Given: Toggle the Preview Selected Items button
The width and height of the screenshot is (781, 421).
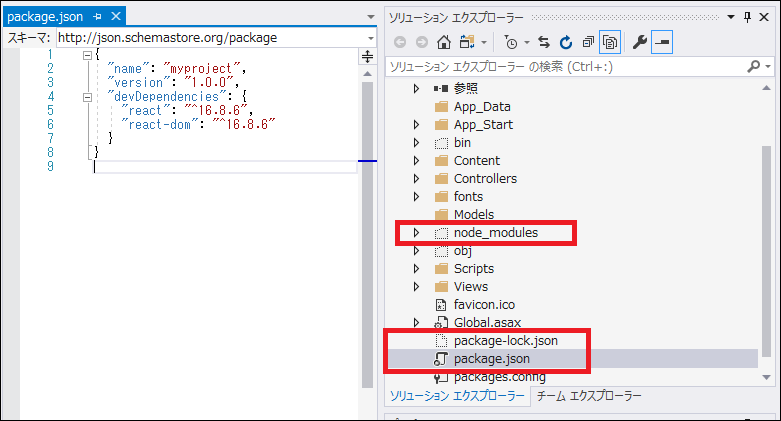Looking at the screenshot, I should [x=662, y=42].
